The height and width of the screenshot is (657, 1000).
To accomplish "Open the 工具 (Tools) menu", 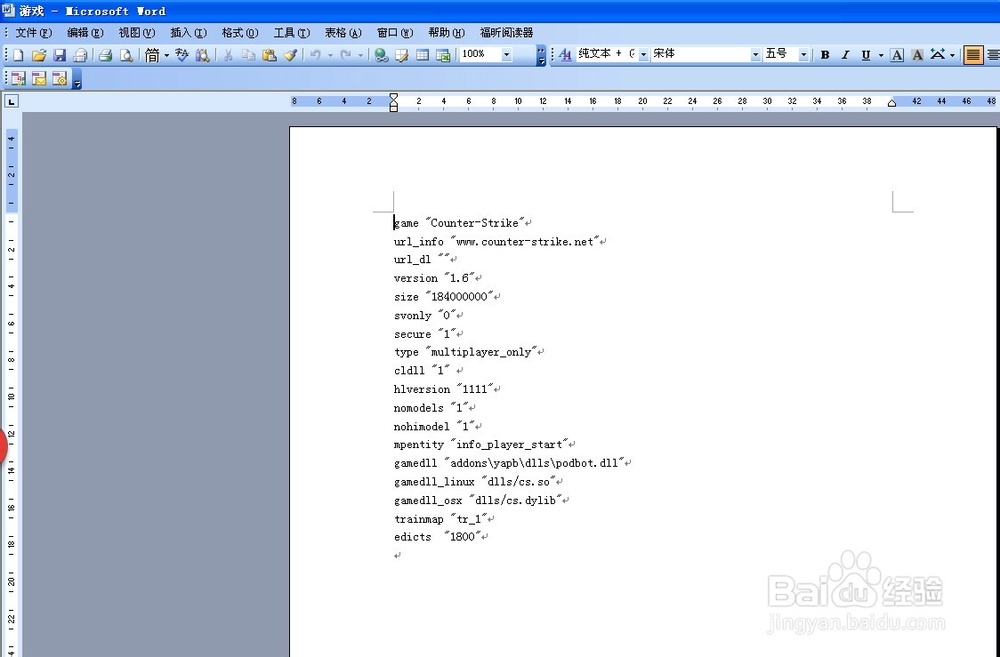I will [291, 33].
